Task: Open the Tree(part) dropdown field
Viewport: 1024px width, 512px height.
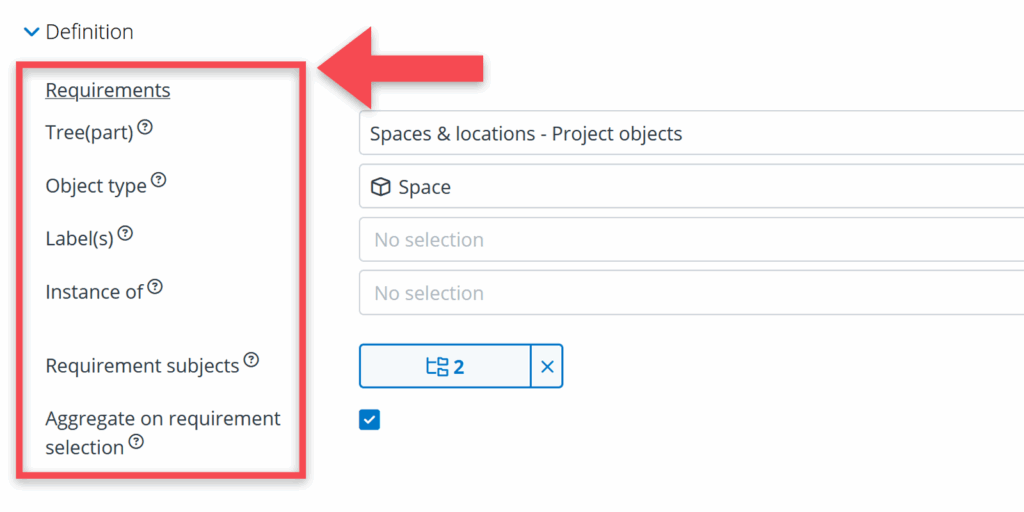Action: 690,134
